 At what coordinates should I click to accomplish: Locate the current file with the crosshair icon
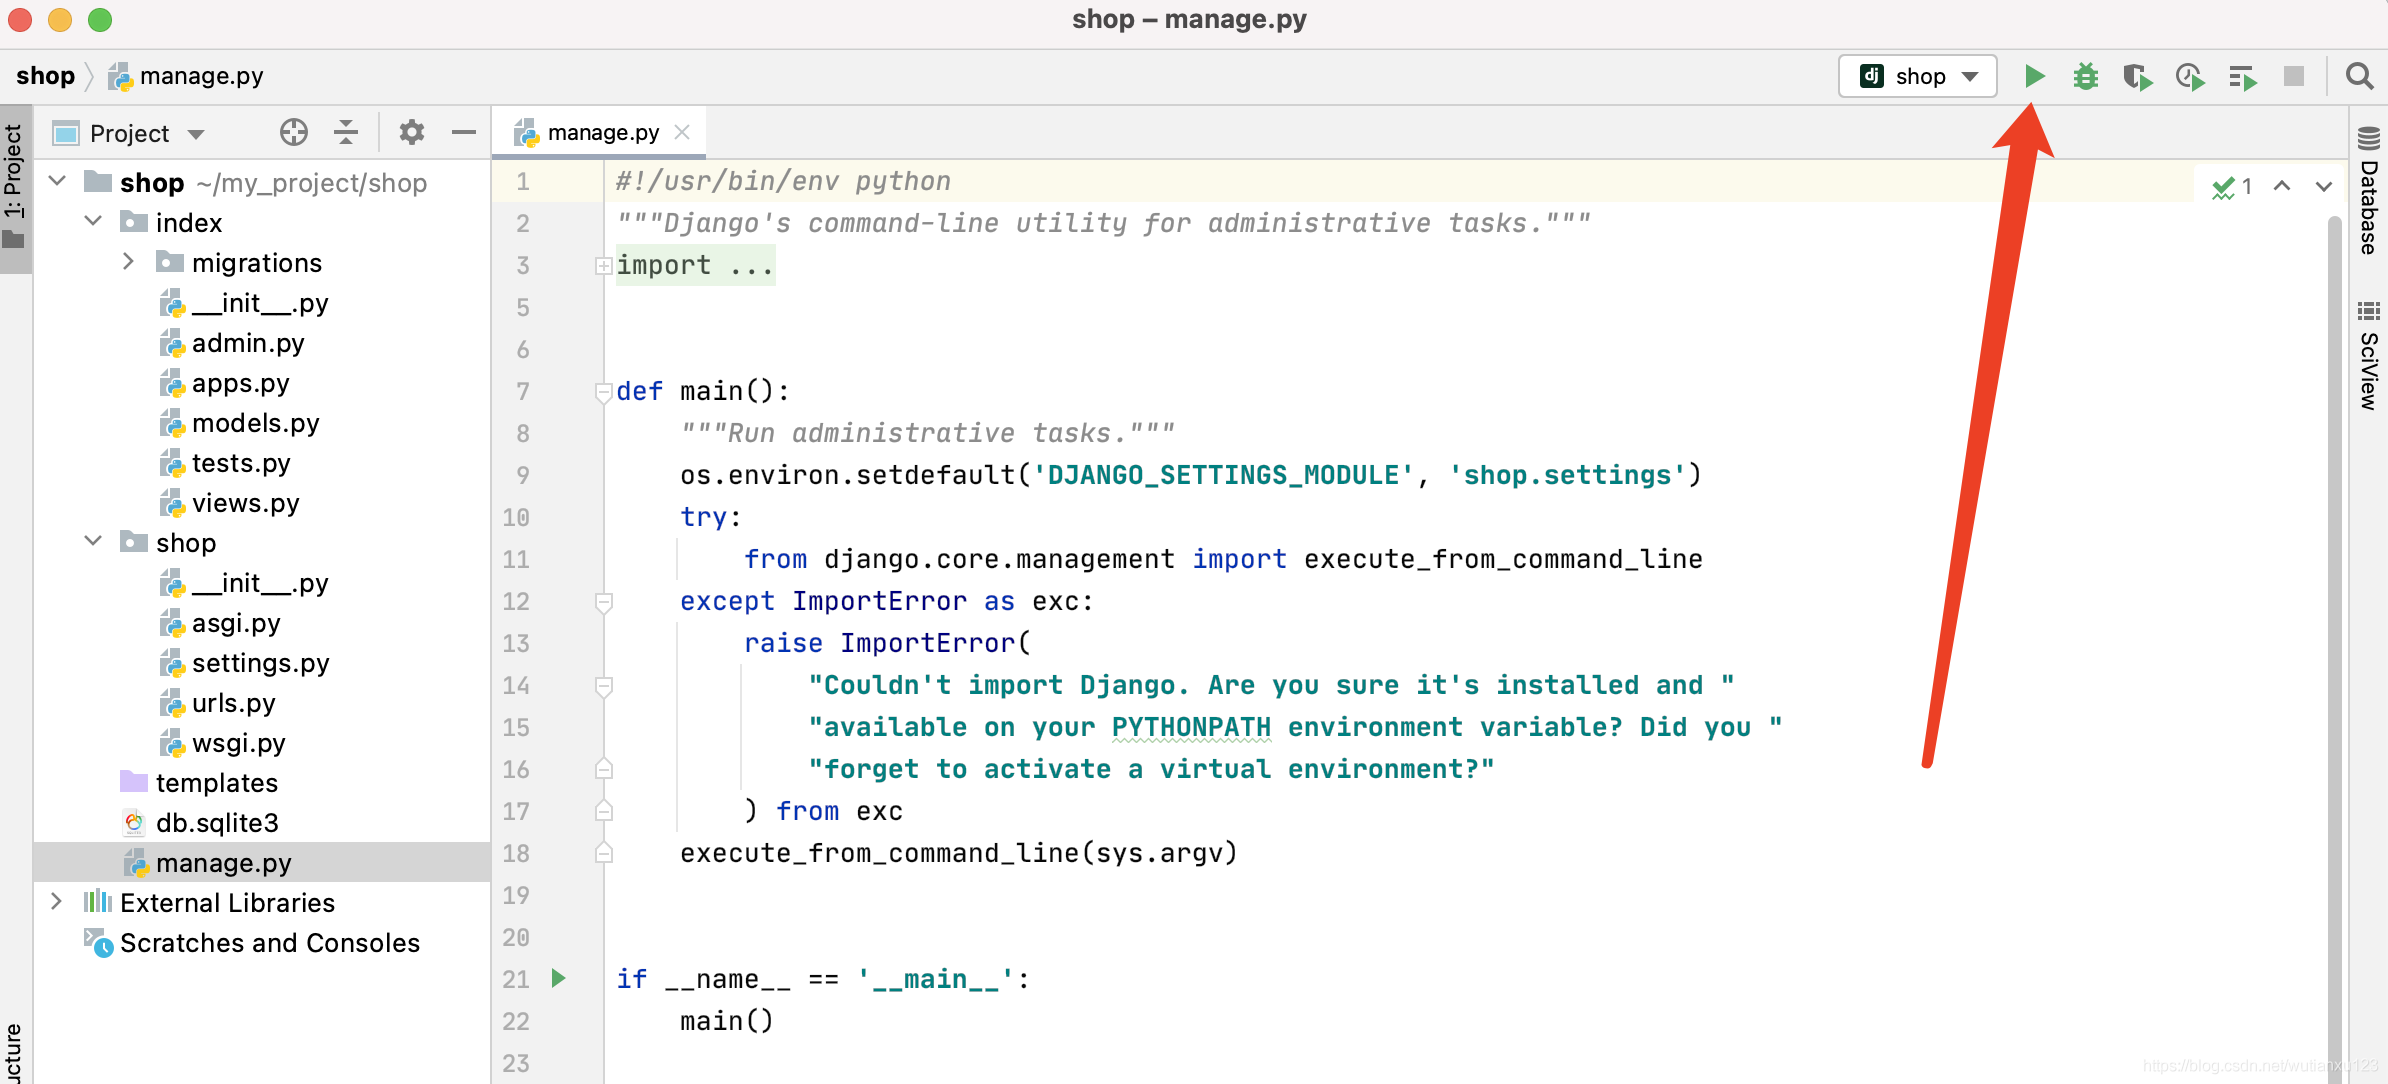(x=294, y=132)
